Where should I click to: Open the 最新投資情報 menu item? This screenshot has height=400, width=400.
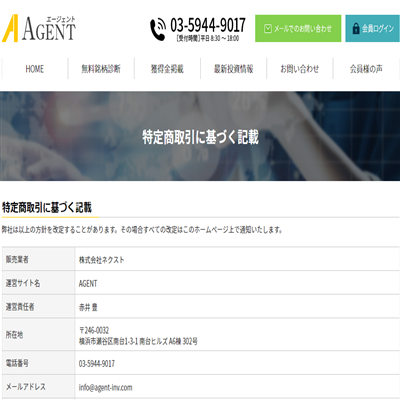coord(233,69)
